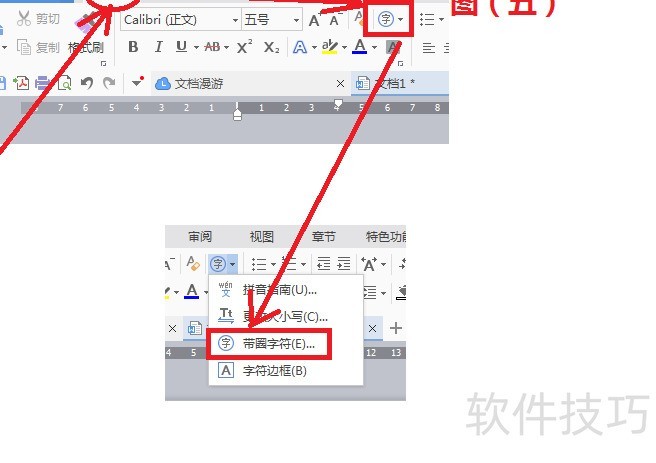Toggle Underline formatting in upper toolbar
656x463 pixels.
click(x=181, y=47)
